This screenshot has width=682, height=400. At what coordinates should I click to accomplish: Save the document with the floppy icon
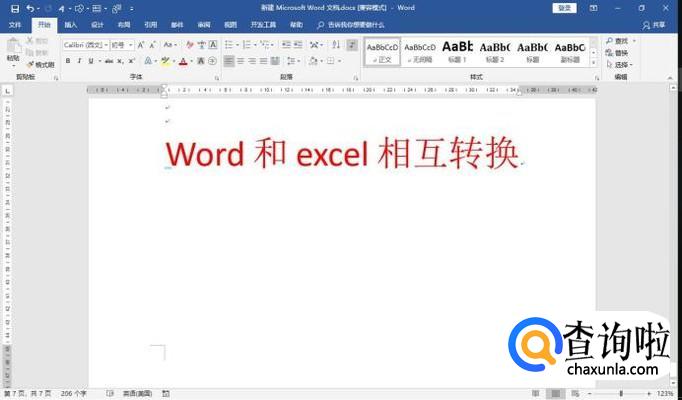[x=15, y=8]
